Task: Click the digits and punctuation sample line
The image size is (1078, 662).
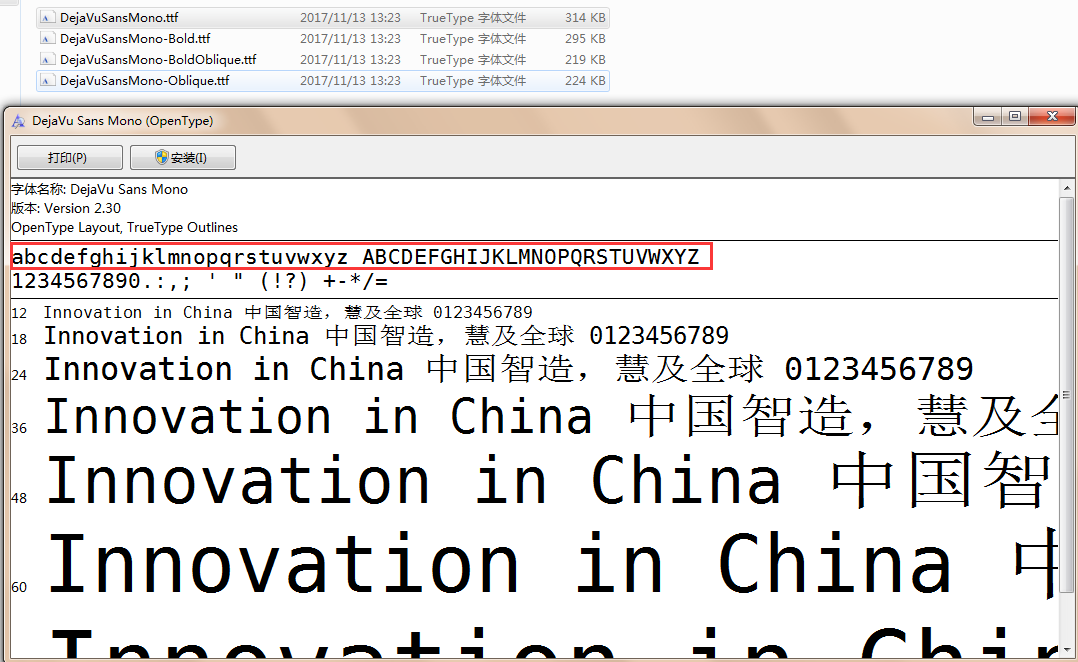Action: click(200, 281)
